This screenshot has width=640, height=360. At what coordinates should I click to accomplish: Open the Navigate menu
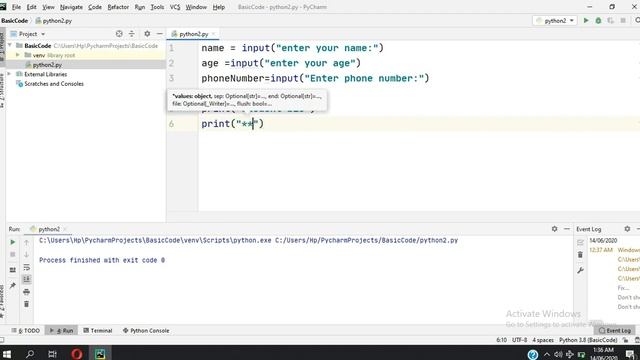click(x=71, y=7)
